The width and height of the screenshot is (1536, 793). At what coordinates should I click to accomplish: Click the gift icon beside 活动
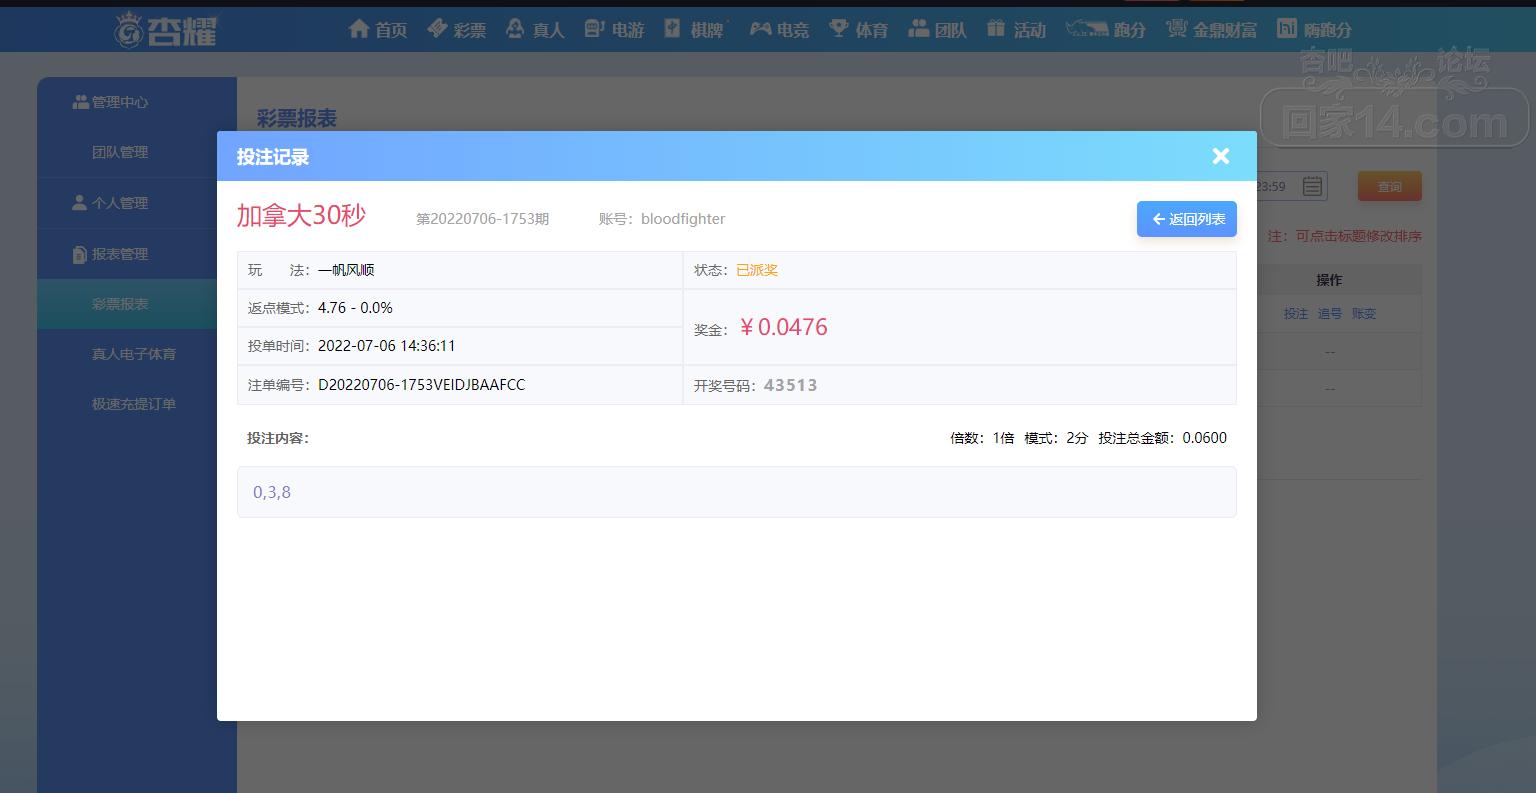995,28
